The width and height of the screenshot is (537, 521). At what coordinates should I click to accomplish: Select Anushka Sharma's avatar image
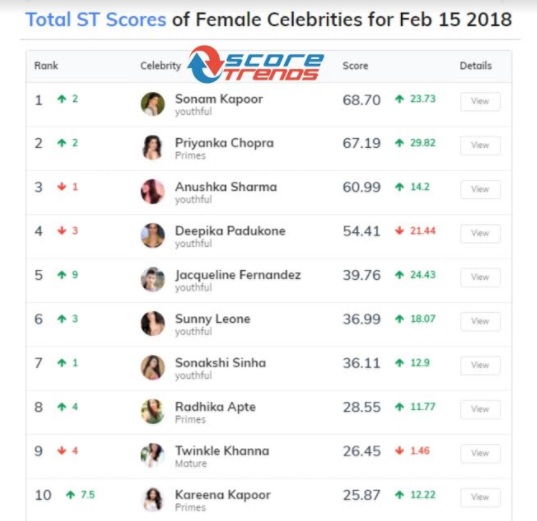tap(153, 191)
